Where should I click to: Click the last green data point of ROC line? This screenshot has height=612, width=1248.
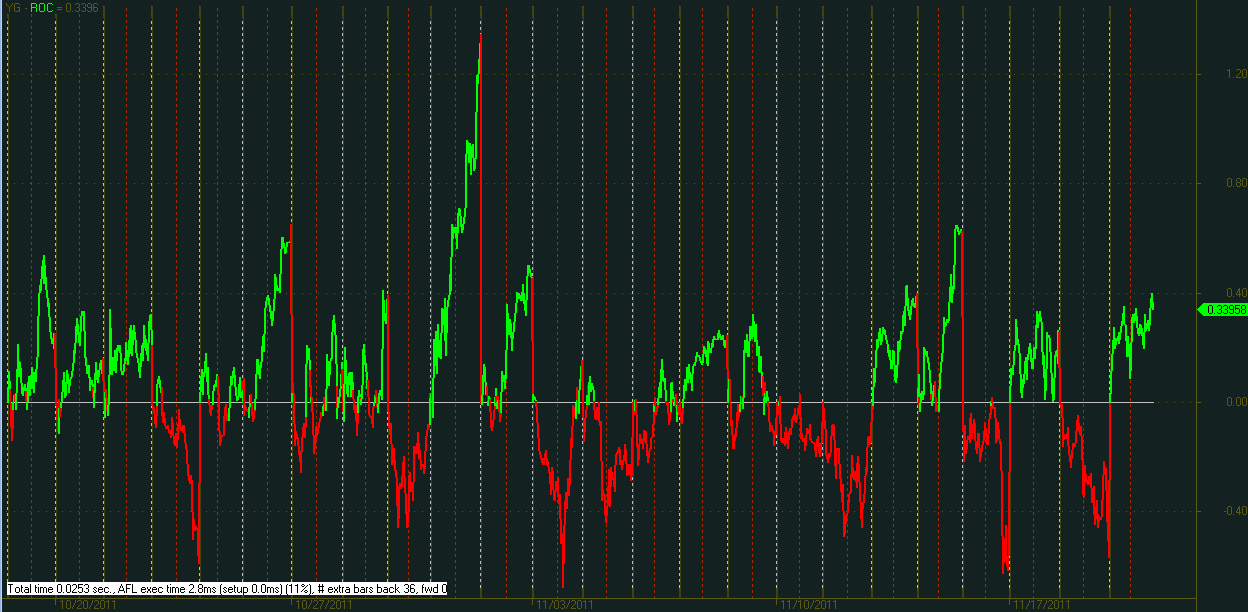[1152, 296]
